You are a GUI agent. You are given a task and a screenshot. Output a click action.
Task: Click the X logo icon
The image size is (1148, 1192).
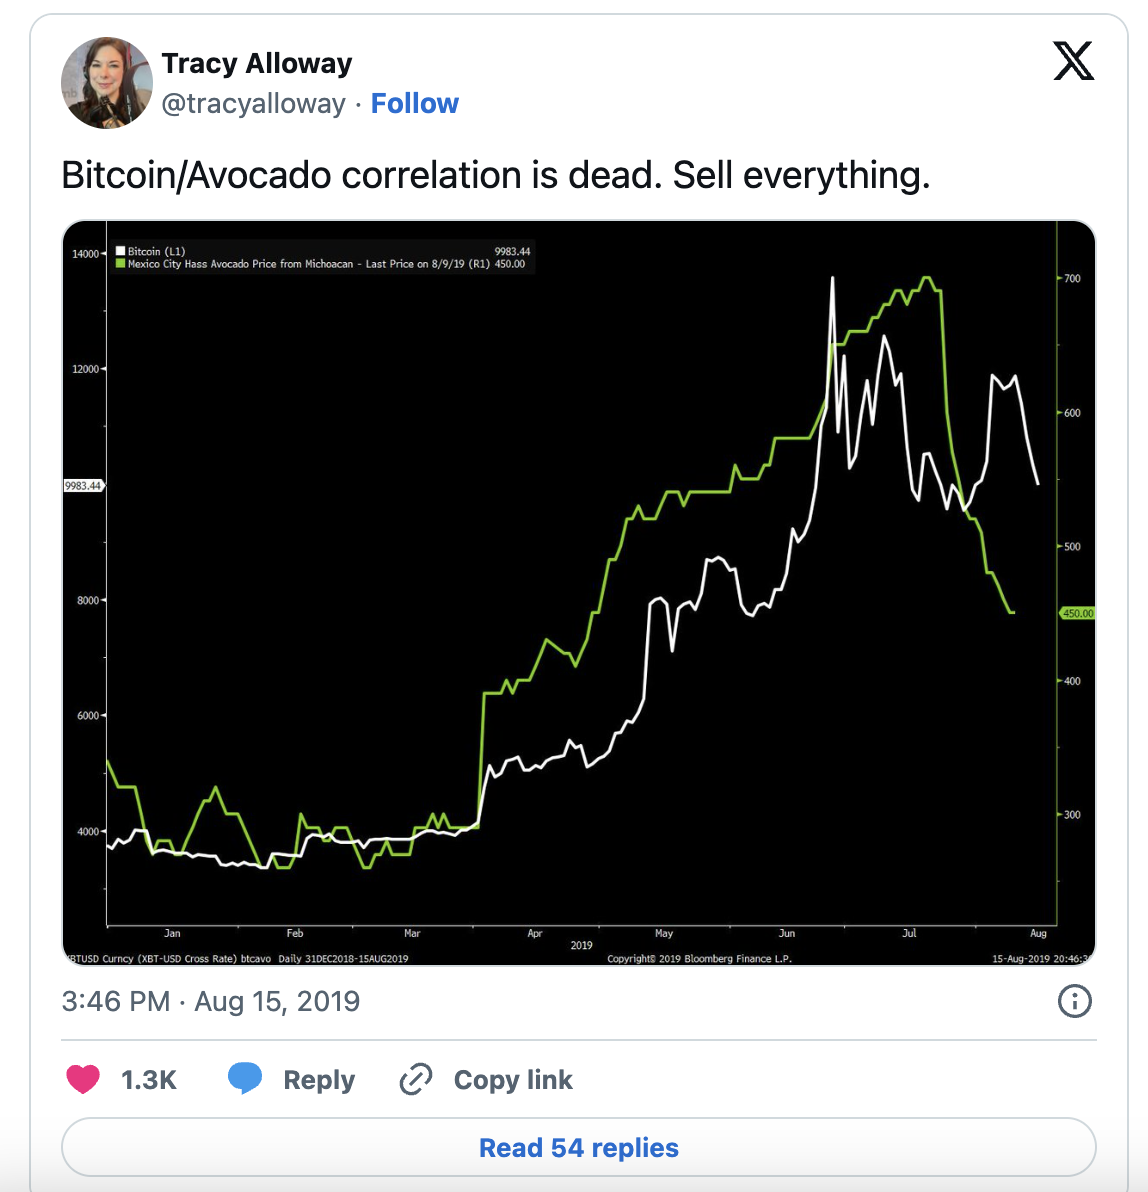1073,61
